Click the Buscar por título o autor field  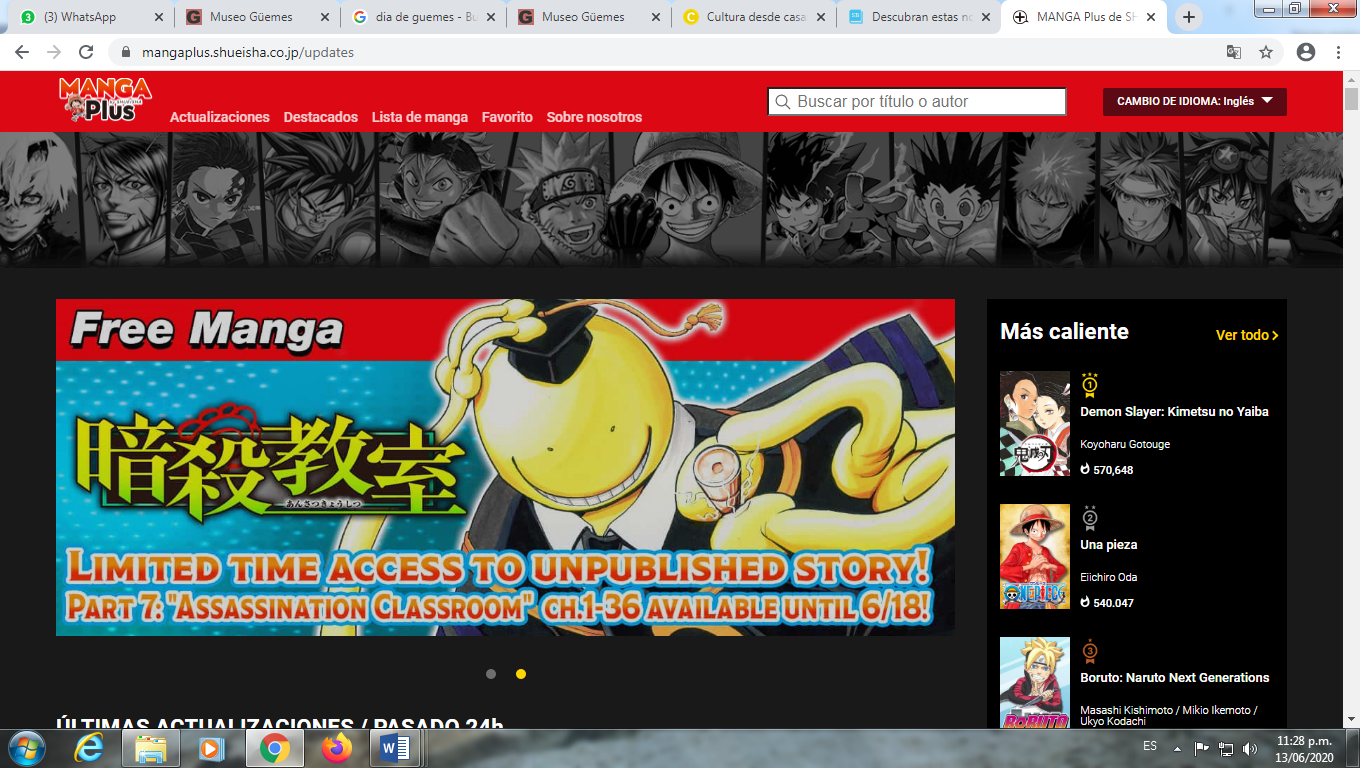[x=917, y=101]
